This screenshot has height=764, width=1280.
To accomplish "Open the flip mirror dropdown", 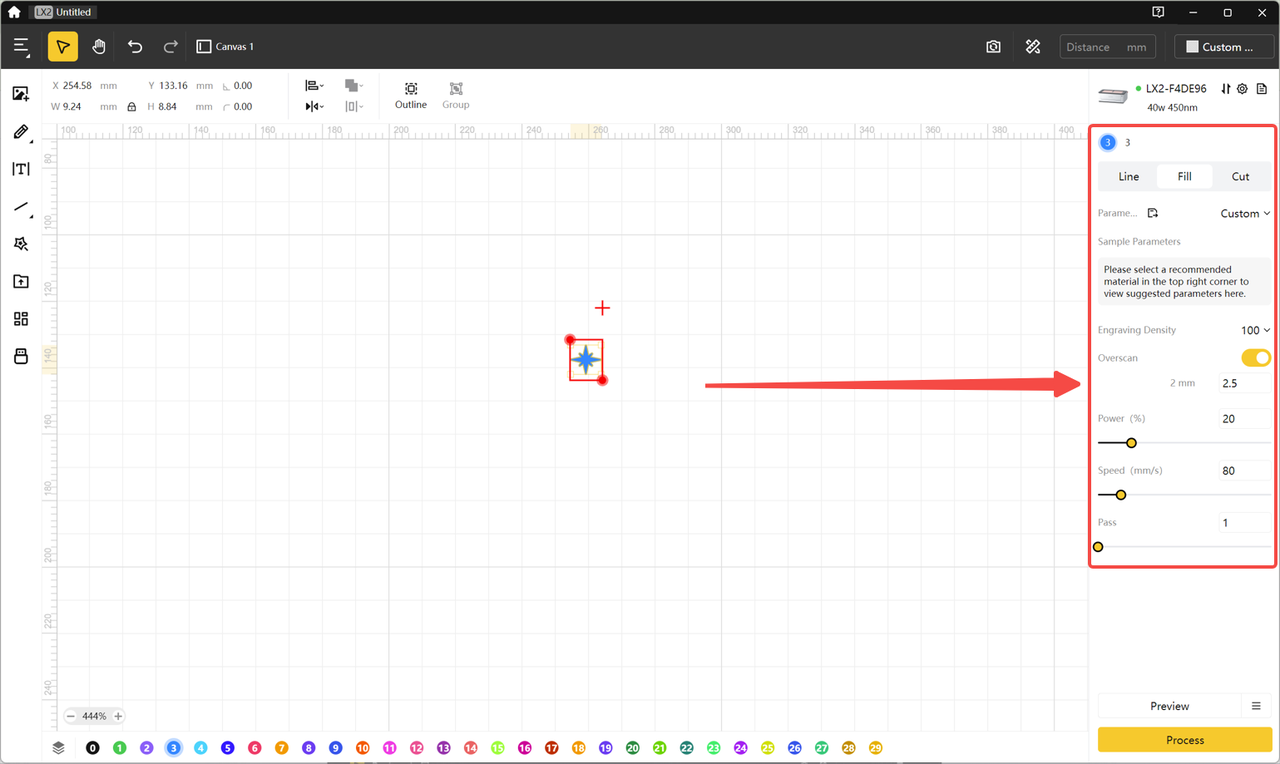I will [314, 106].
